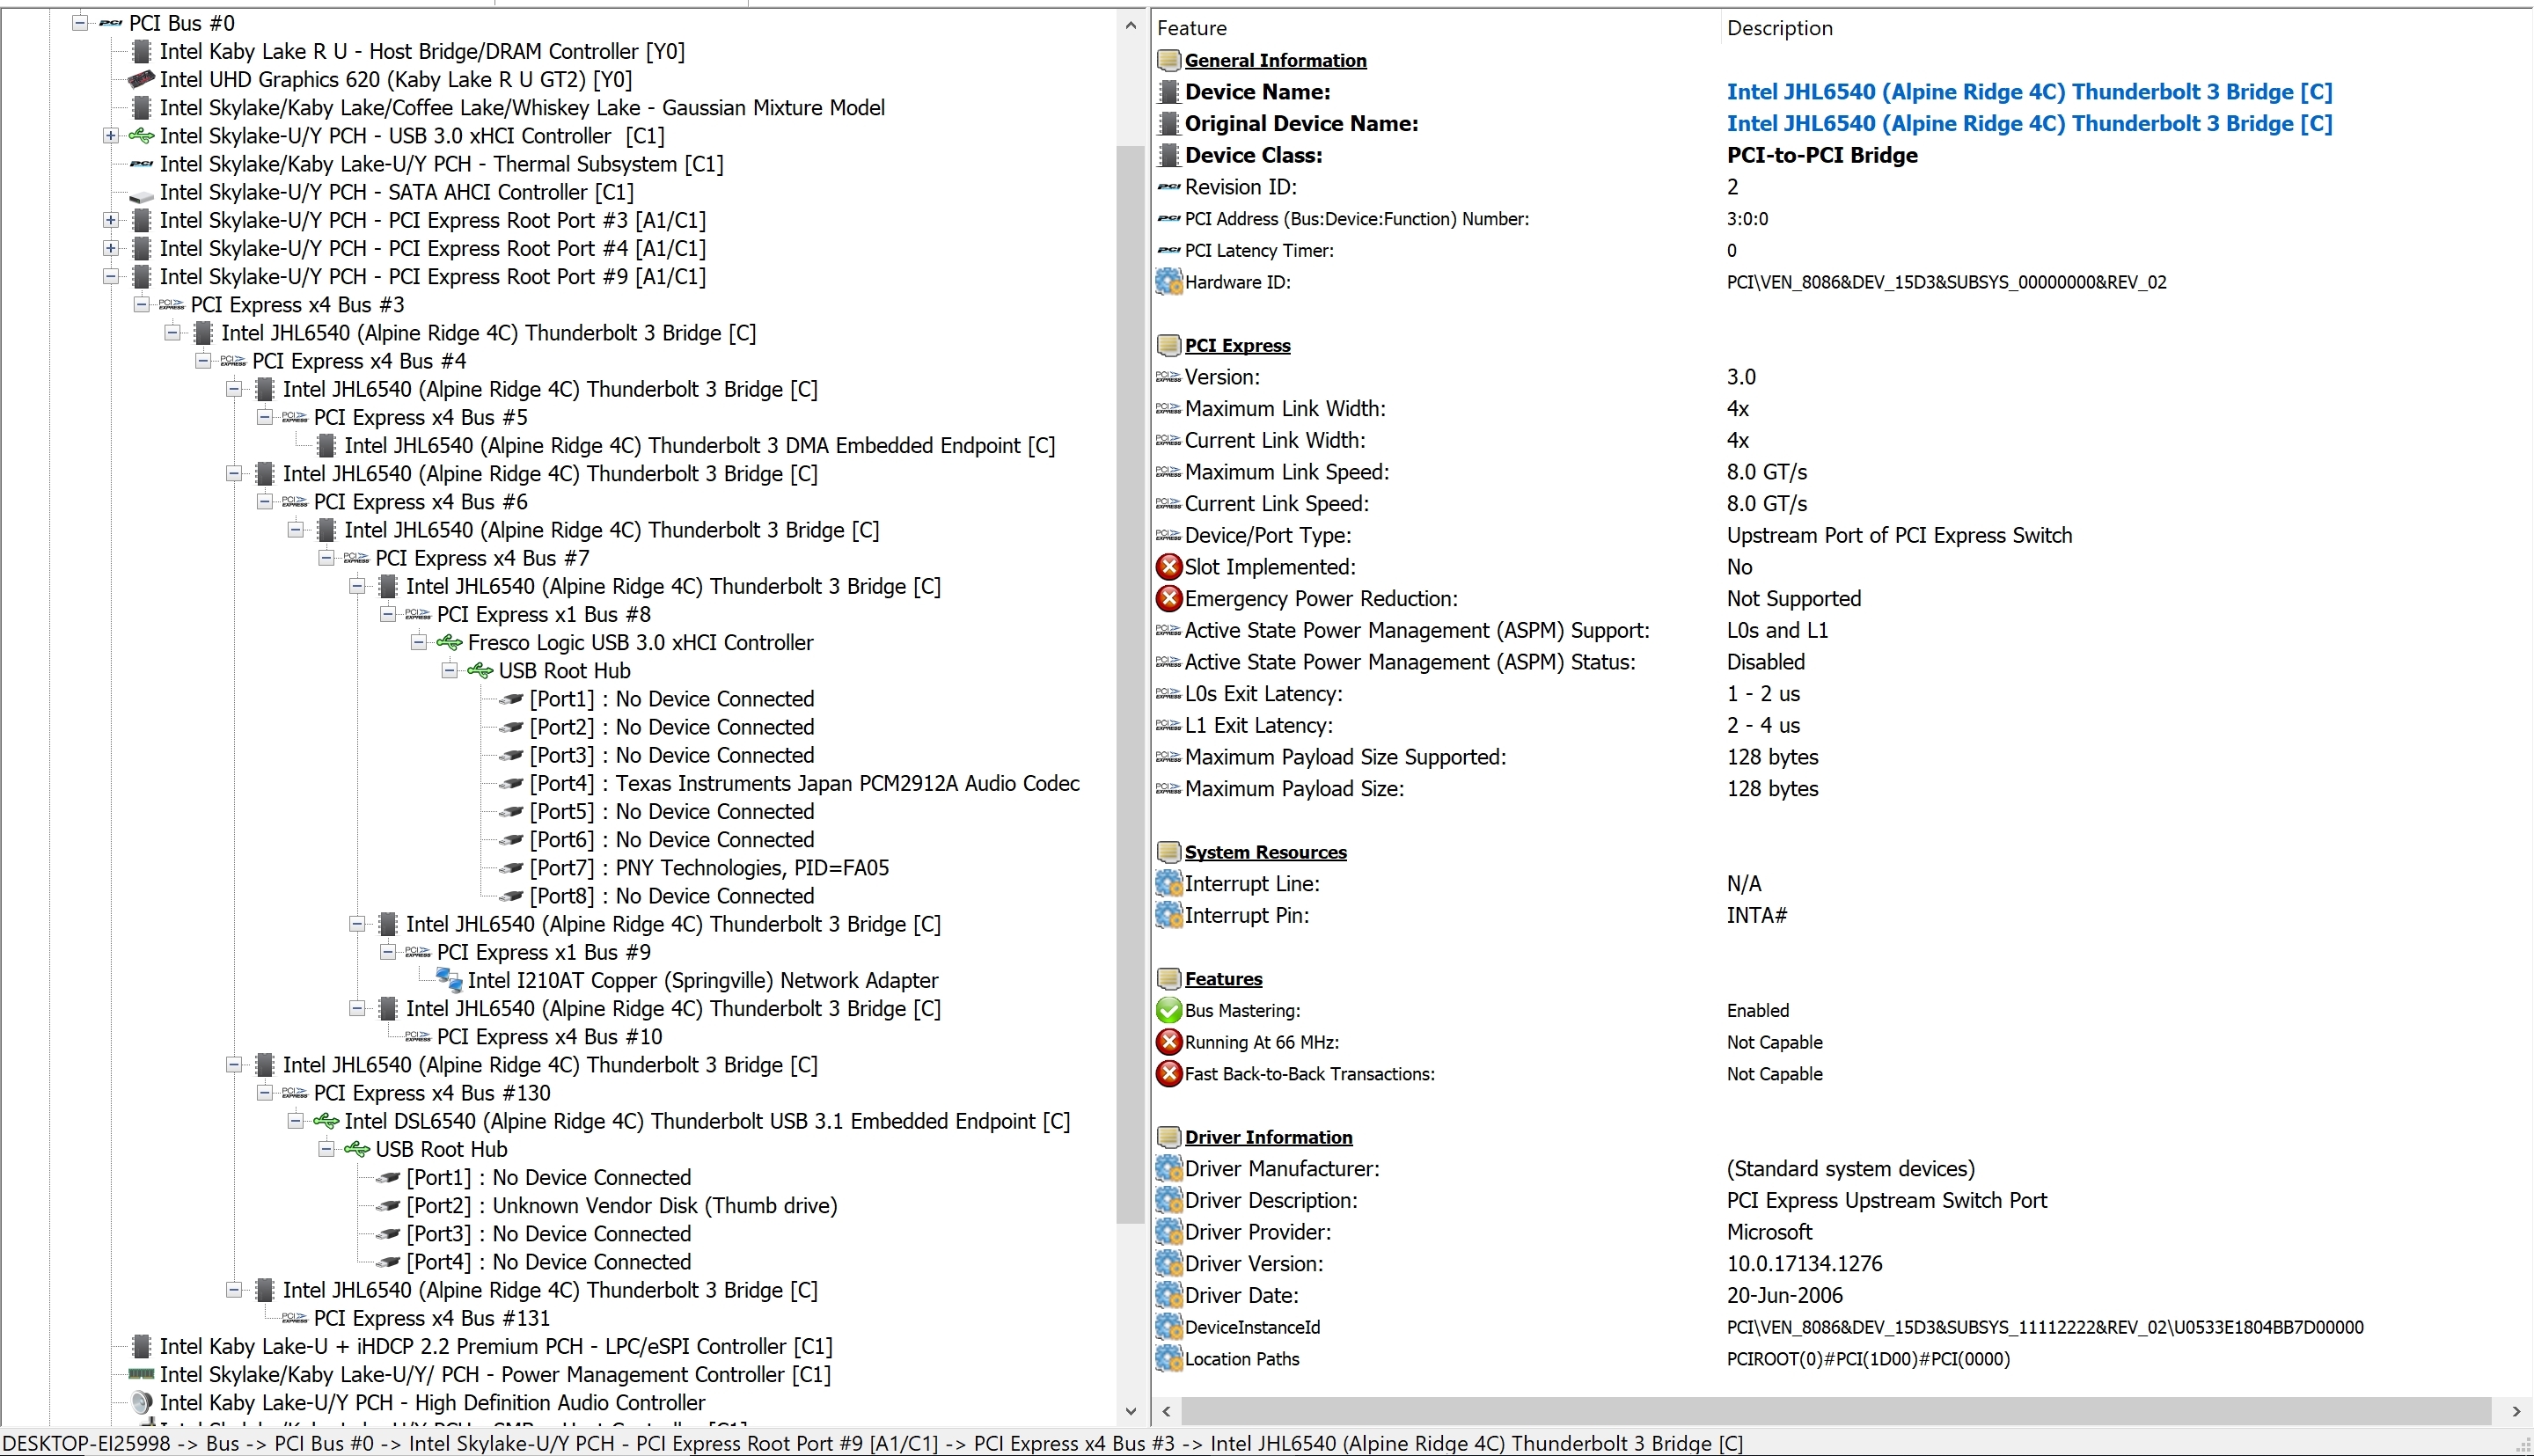Expand the PCI Express Root Port #3 node
Viewport: 2534px width, 1456px height.
tap(110, 220)
